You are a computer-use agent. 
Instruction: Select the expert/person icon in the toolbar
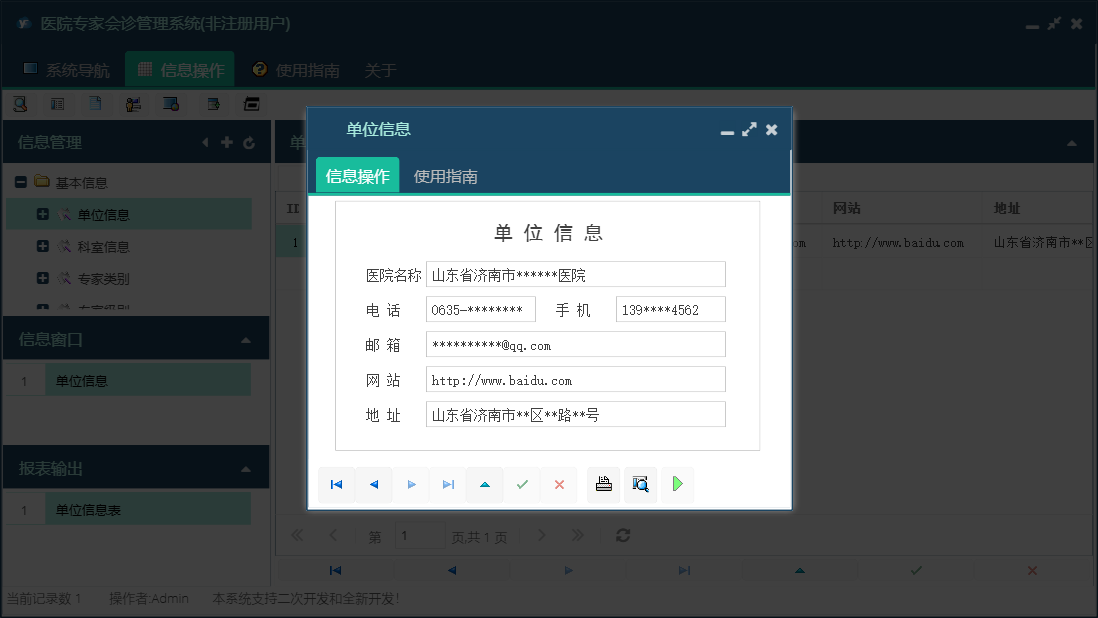133,103
